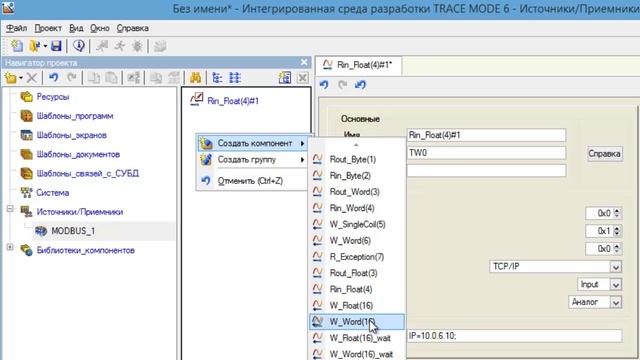Click the tree view layout icon
640x360 pixels.
click(217, 78)
